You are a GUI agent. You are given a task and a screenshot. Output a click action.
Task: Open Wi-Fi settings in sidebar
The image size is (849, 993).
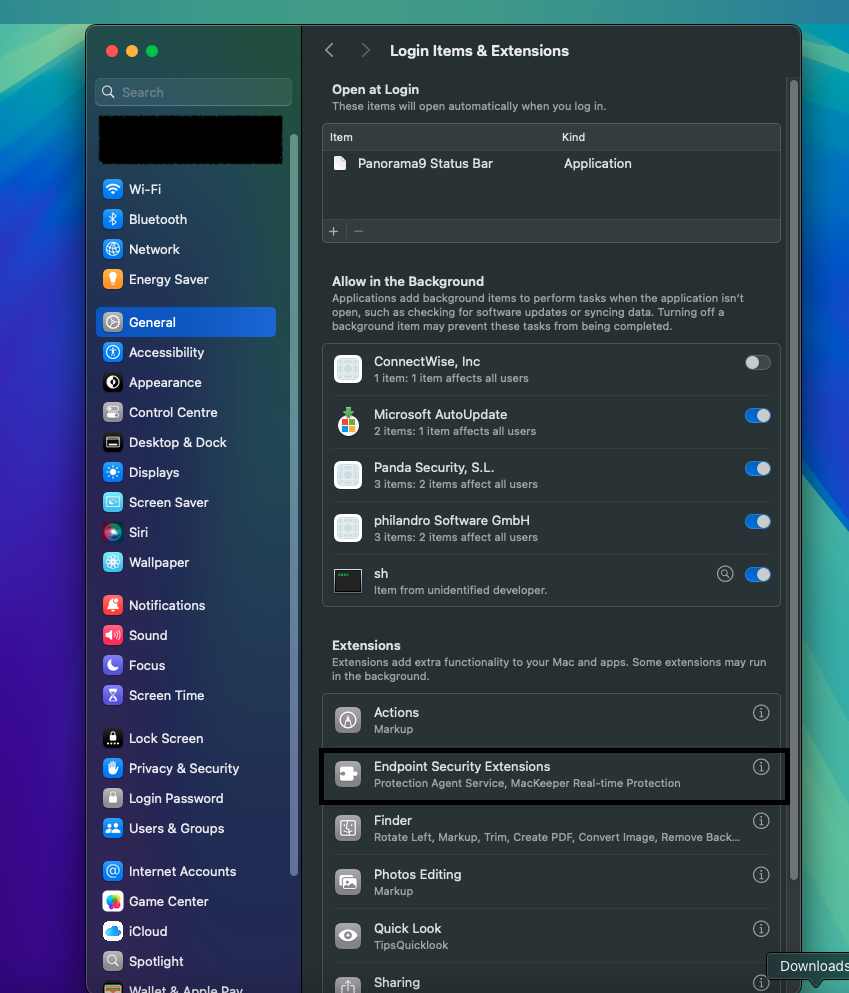[186, 189]
